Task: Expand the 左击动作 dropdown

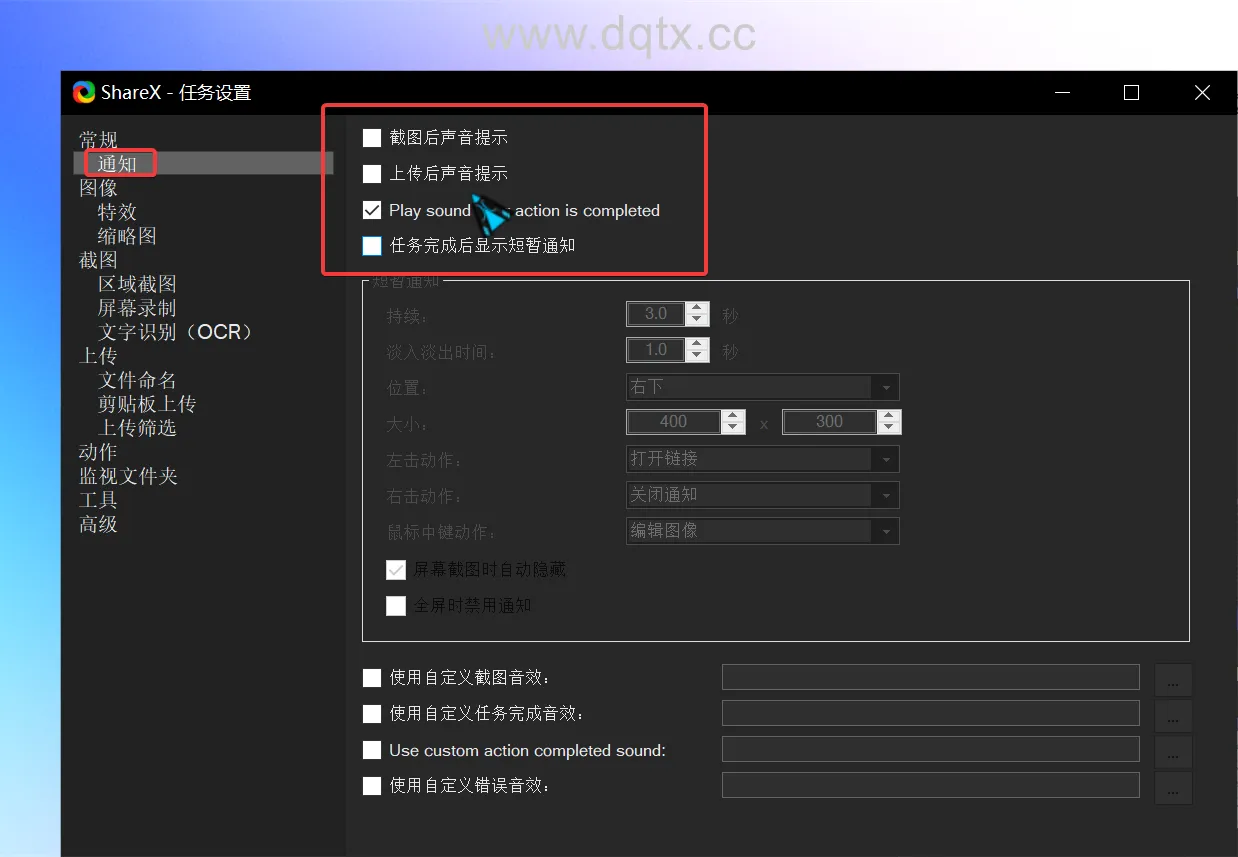Action: tap(761, 459)
